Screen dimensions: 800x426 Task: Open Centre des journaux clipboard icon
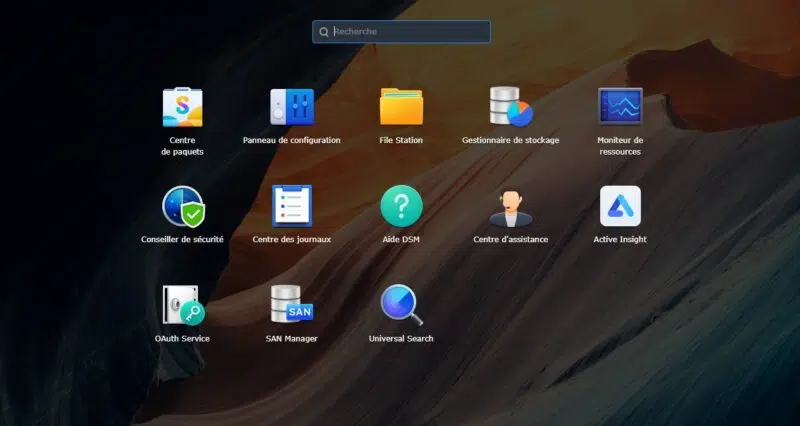click(291, 206)
